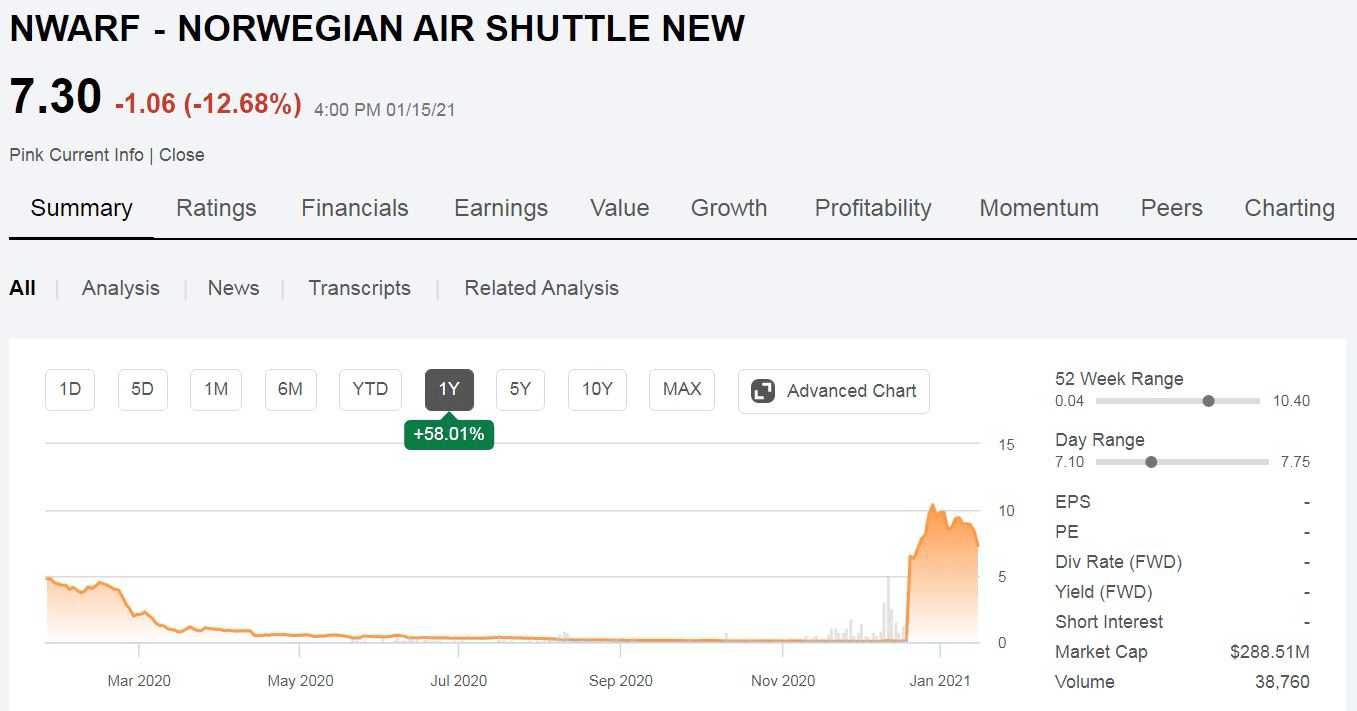Filter by News

(233, 288)
